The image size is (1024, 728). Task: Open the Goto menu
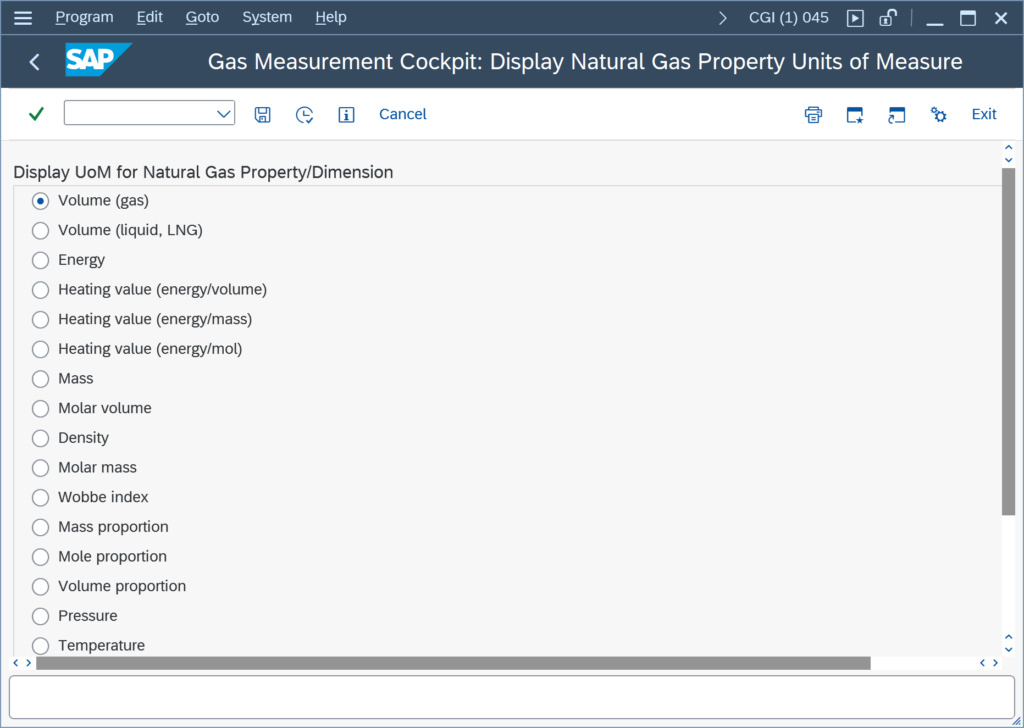(x=202, y=17)
